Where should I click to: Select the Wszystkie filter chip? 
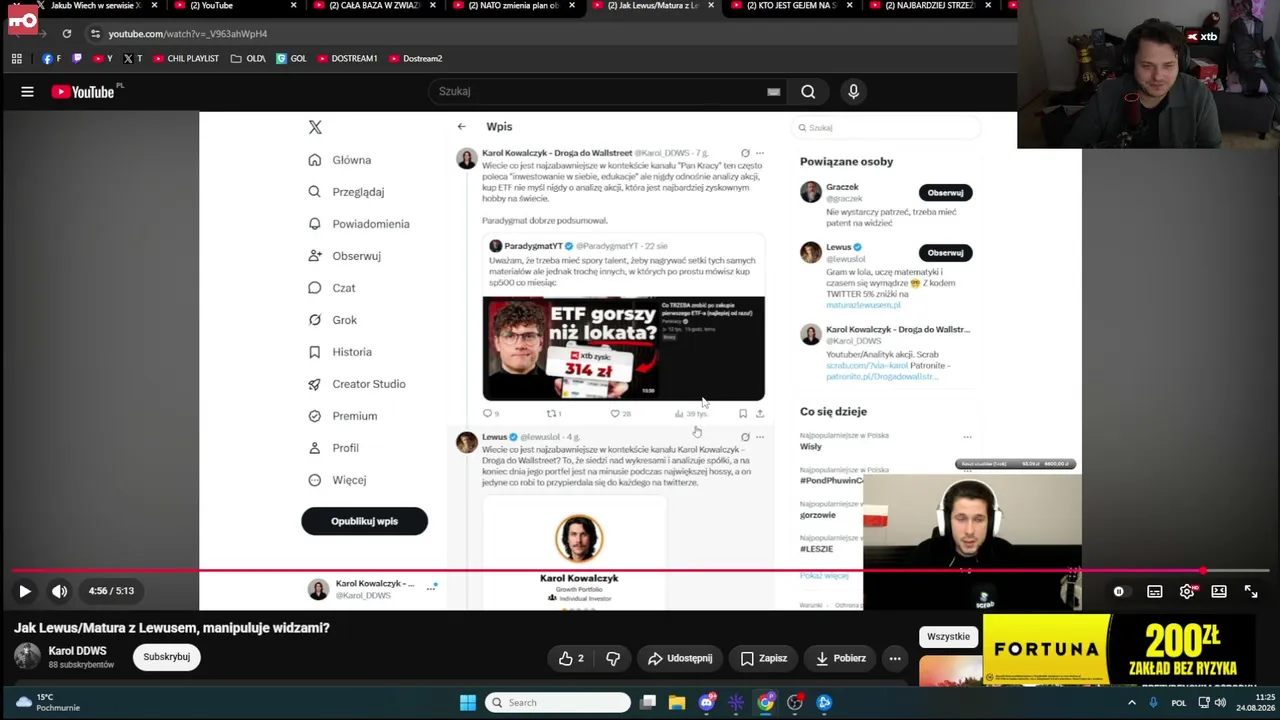point(948,637)
